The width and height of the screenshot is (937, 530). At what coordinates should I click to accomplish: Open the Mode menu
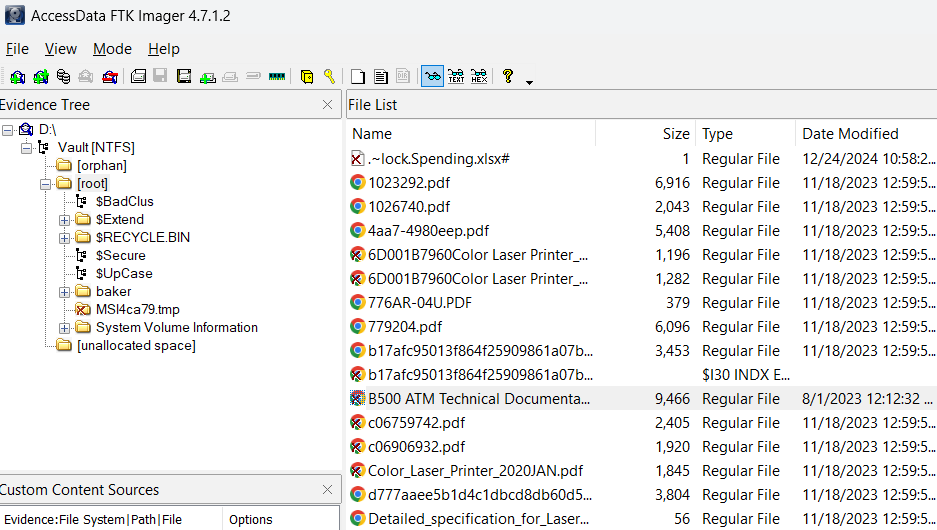coord(112,49)
